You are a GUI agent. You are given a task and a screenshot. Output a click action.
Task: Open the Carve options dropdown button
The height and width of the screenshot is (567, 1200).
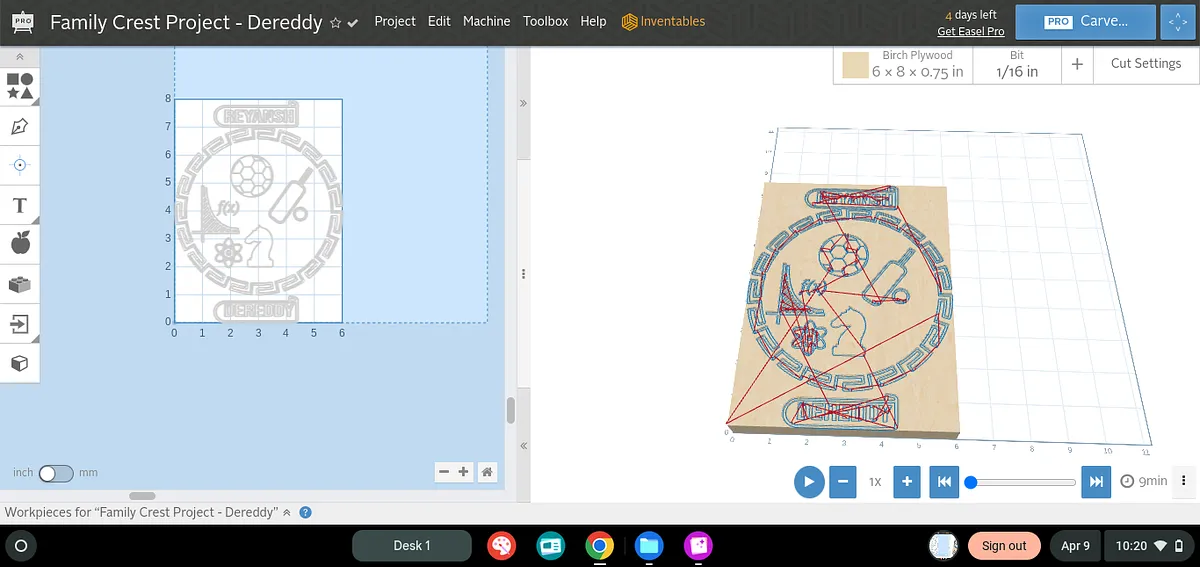click(x=1175, y=21)
